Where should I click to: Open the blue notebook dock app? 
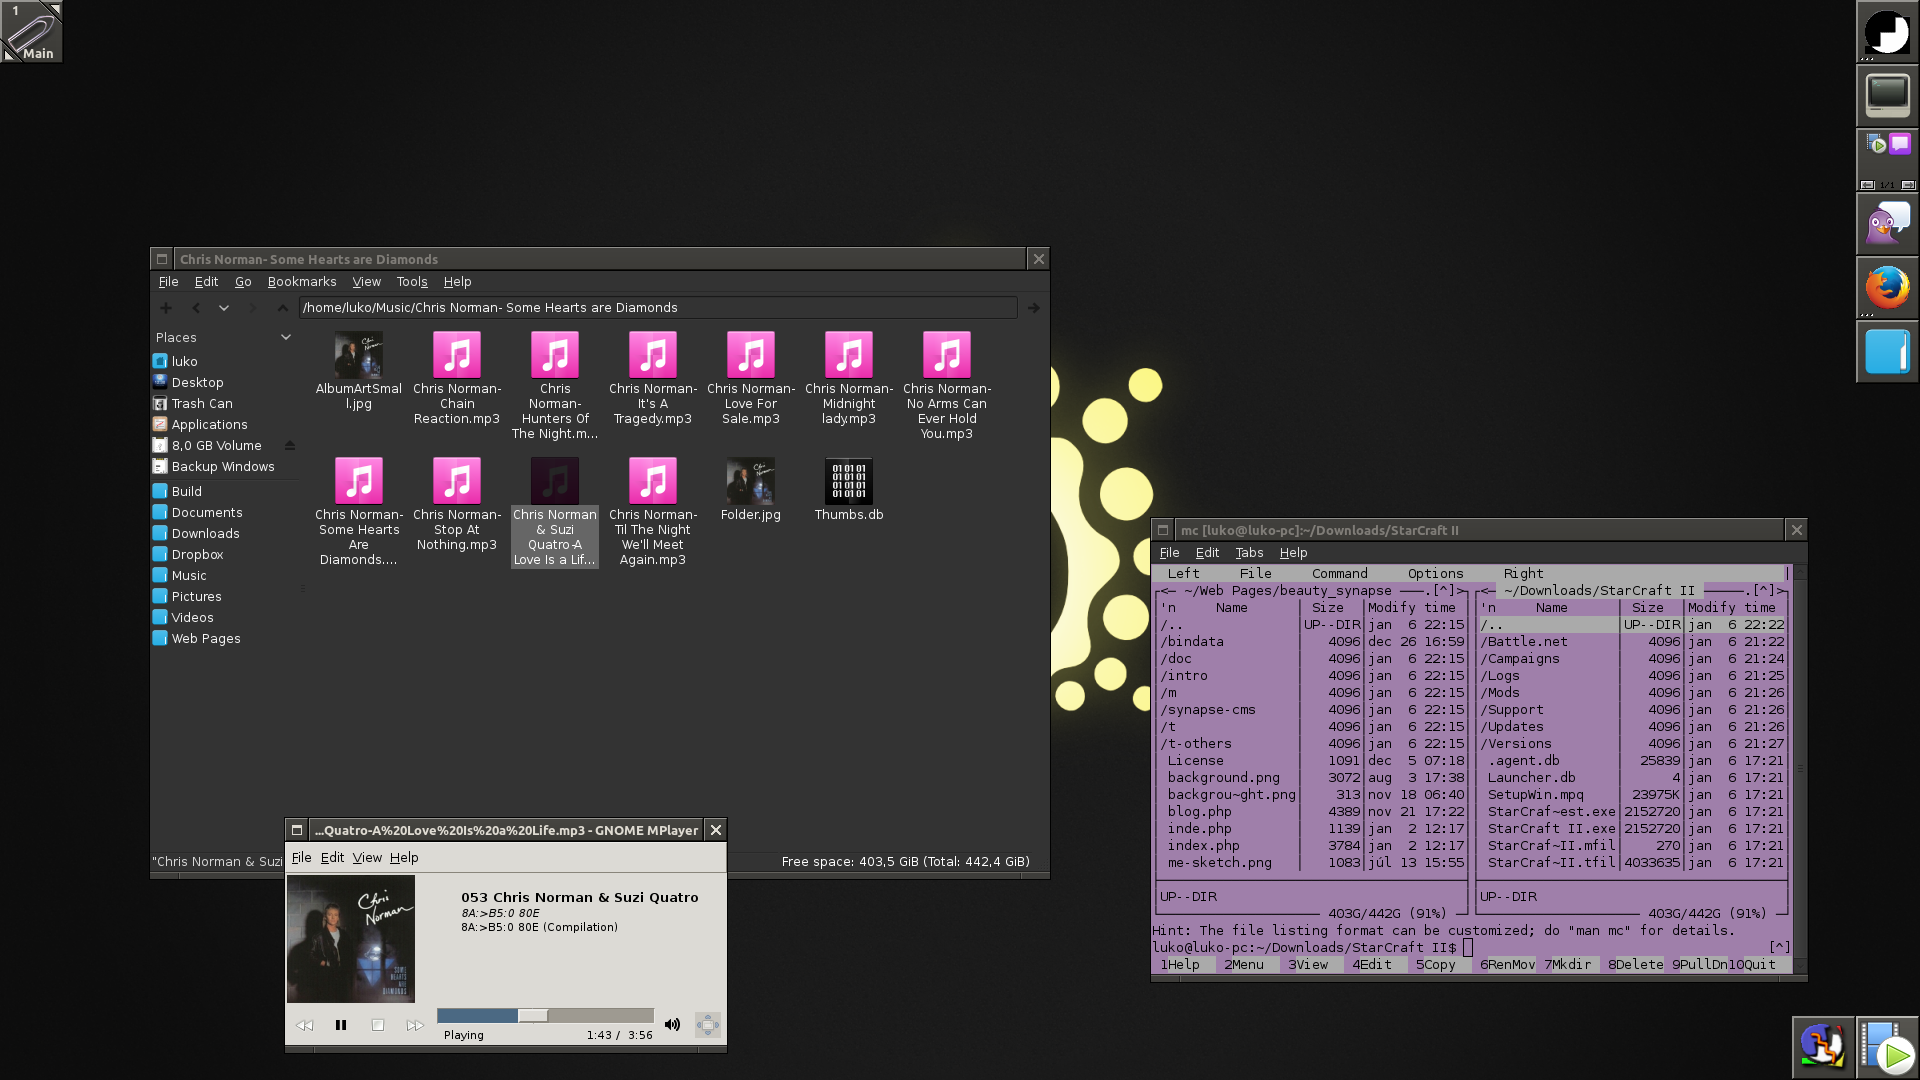click(1887, 352)
